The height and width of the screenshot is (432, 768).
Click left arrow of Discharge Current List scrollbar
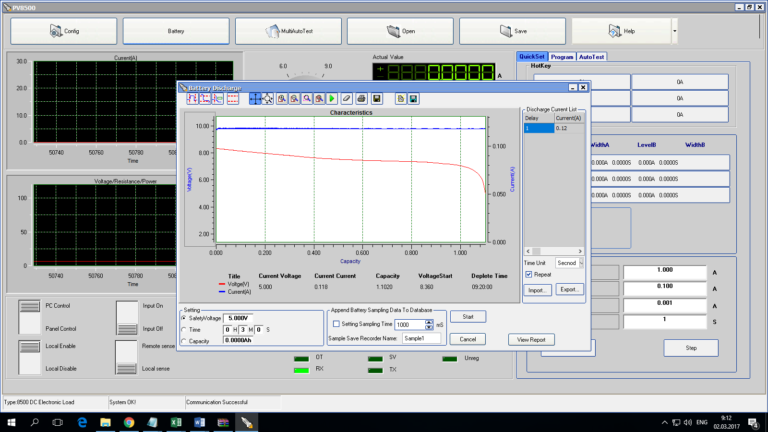tap(528, 251)
